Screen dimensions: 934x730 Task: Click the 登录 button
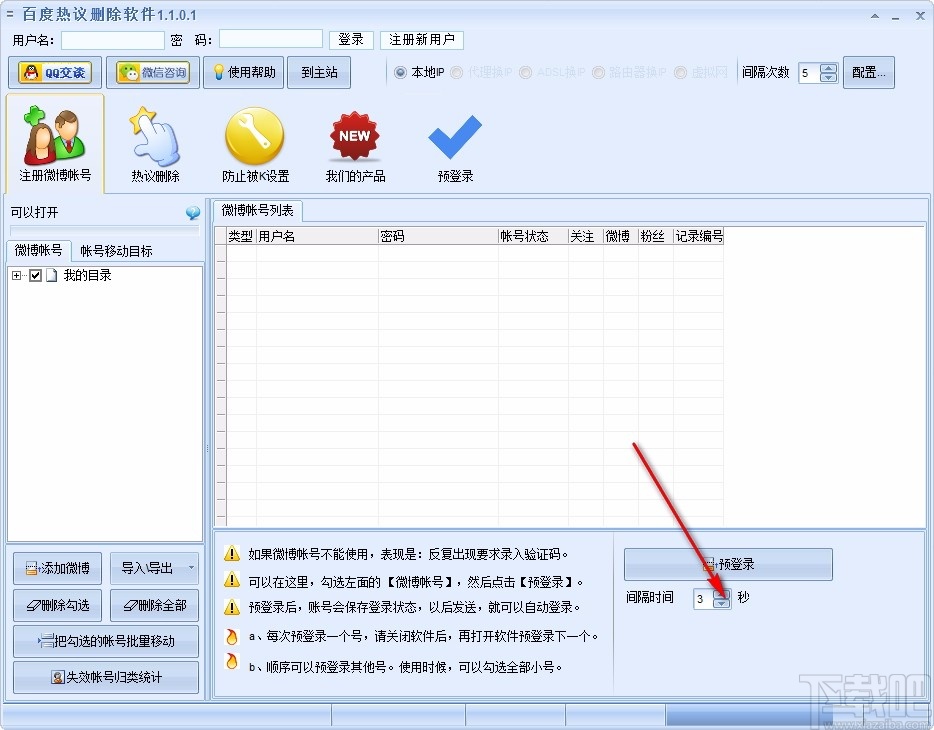pyautogui.click(x=350, y=40)
